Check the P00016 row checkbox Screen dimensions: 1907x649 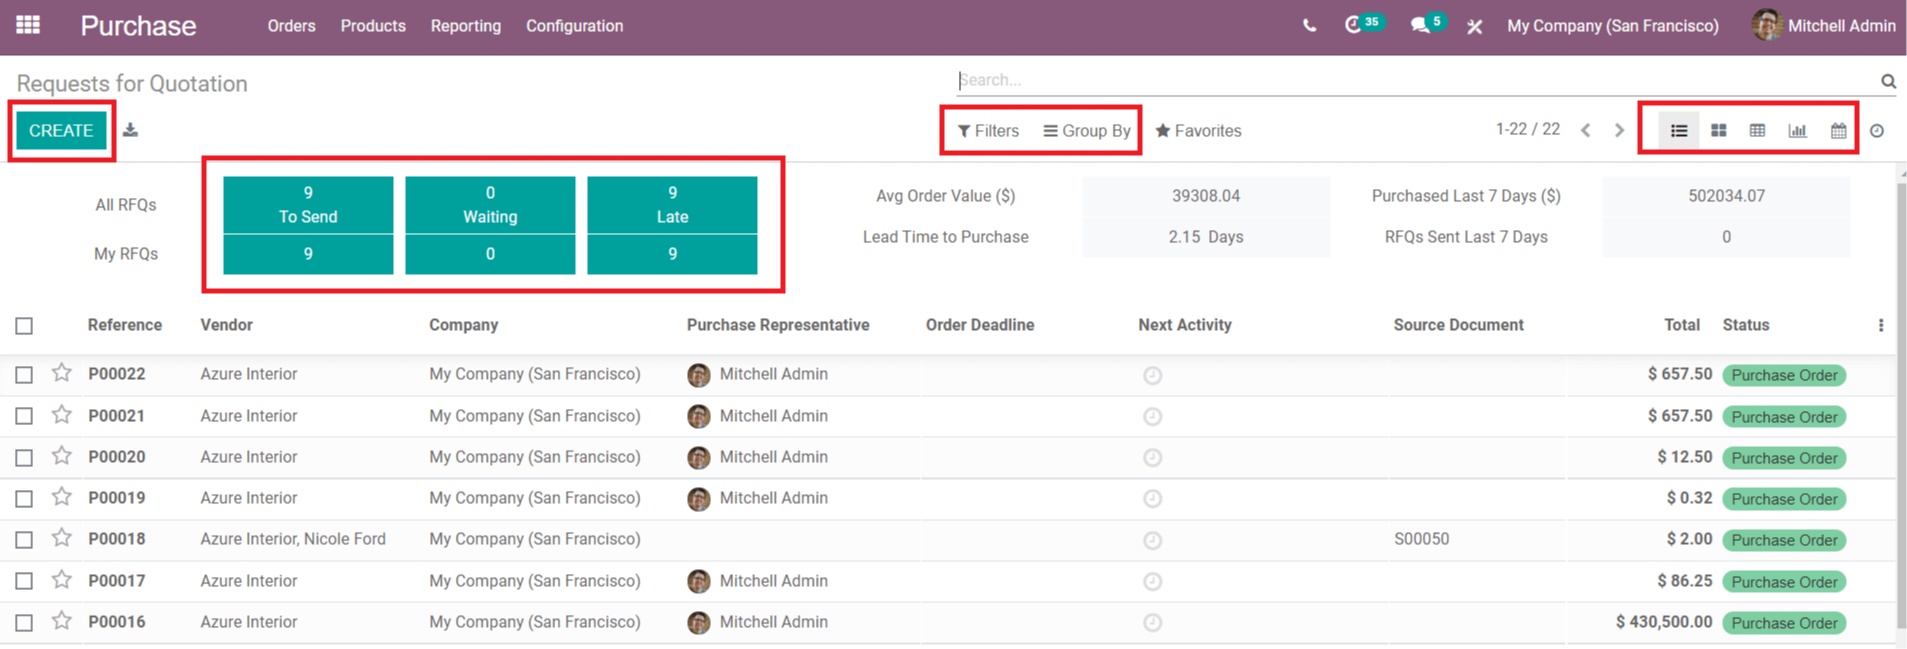tap(24, 623)
